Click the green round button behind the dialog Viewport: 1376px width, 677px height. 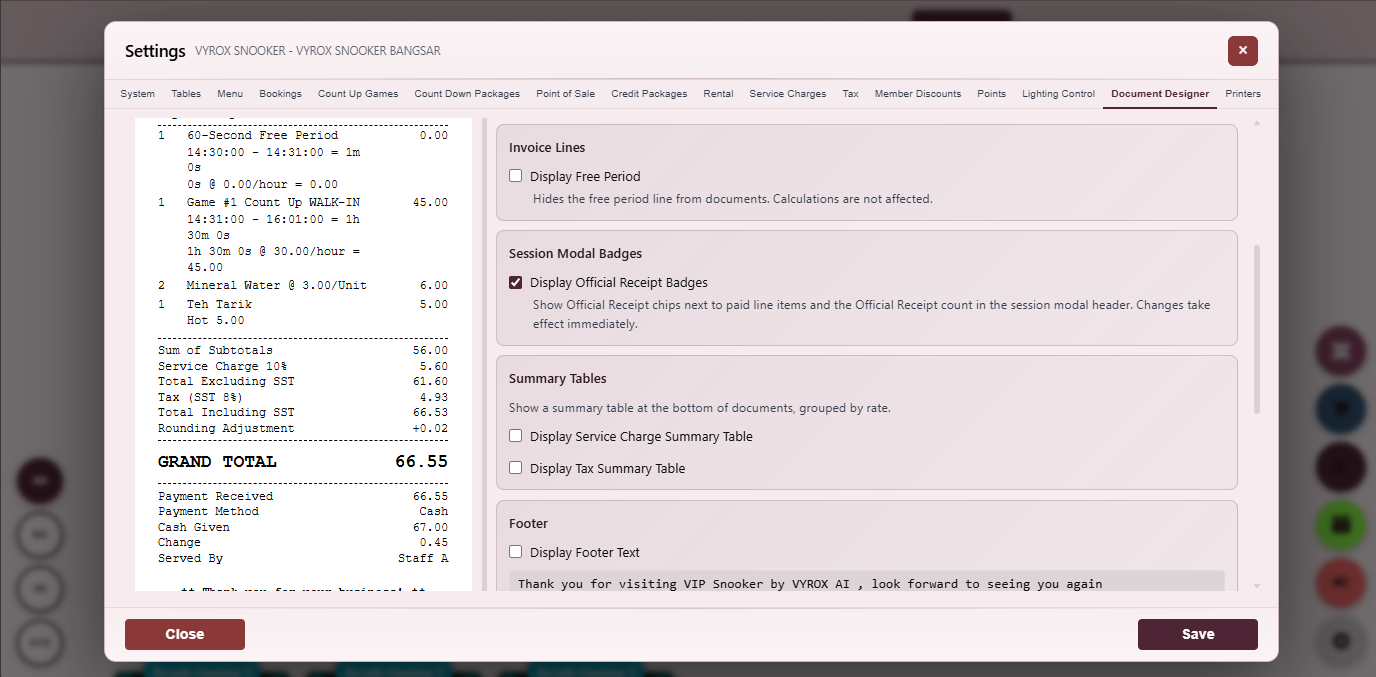point(1341,524)
